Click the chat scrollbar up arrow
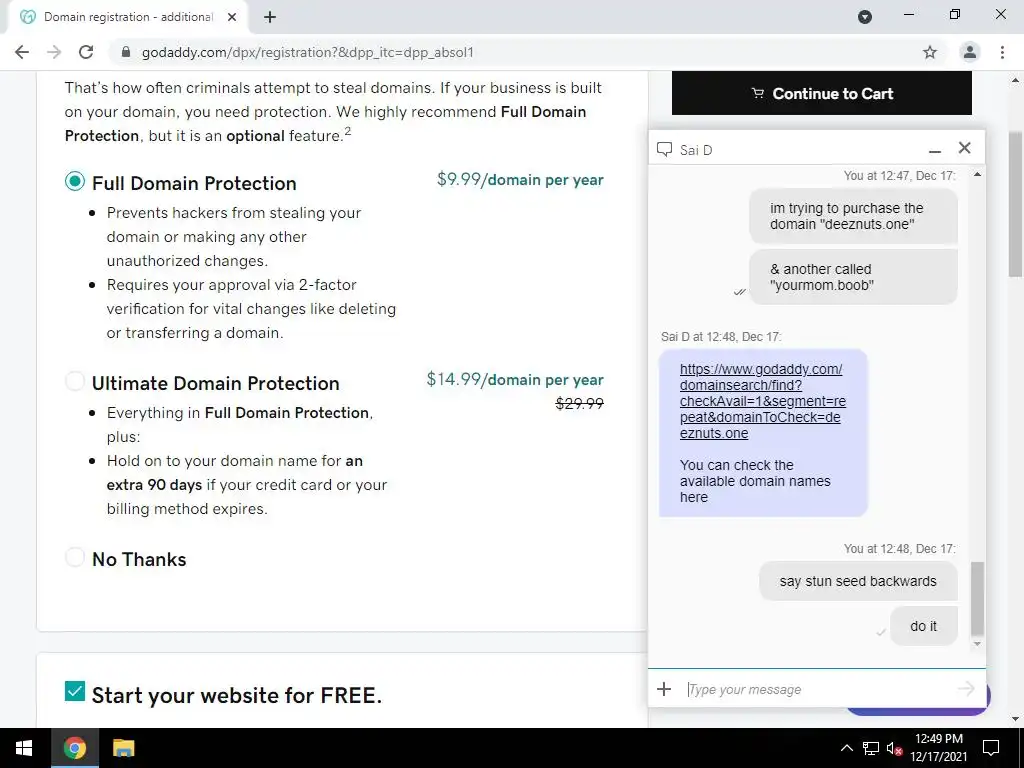 978,174
